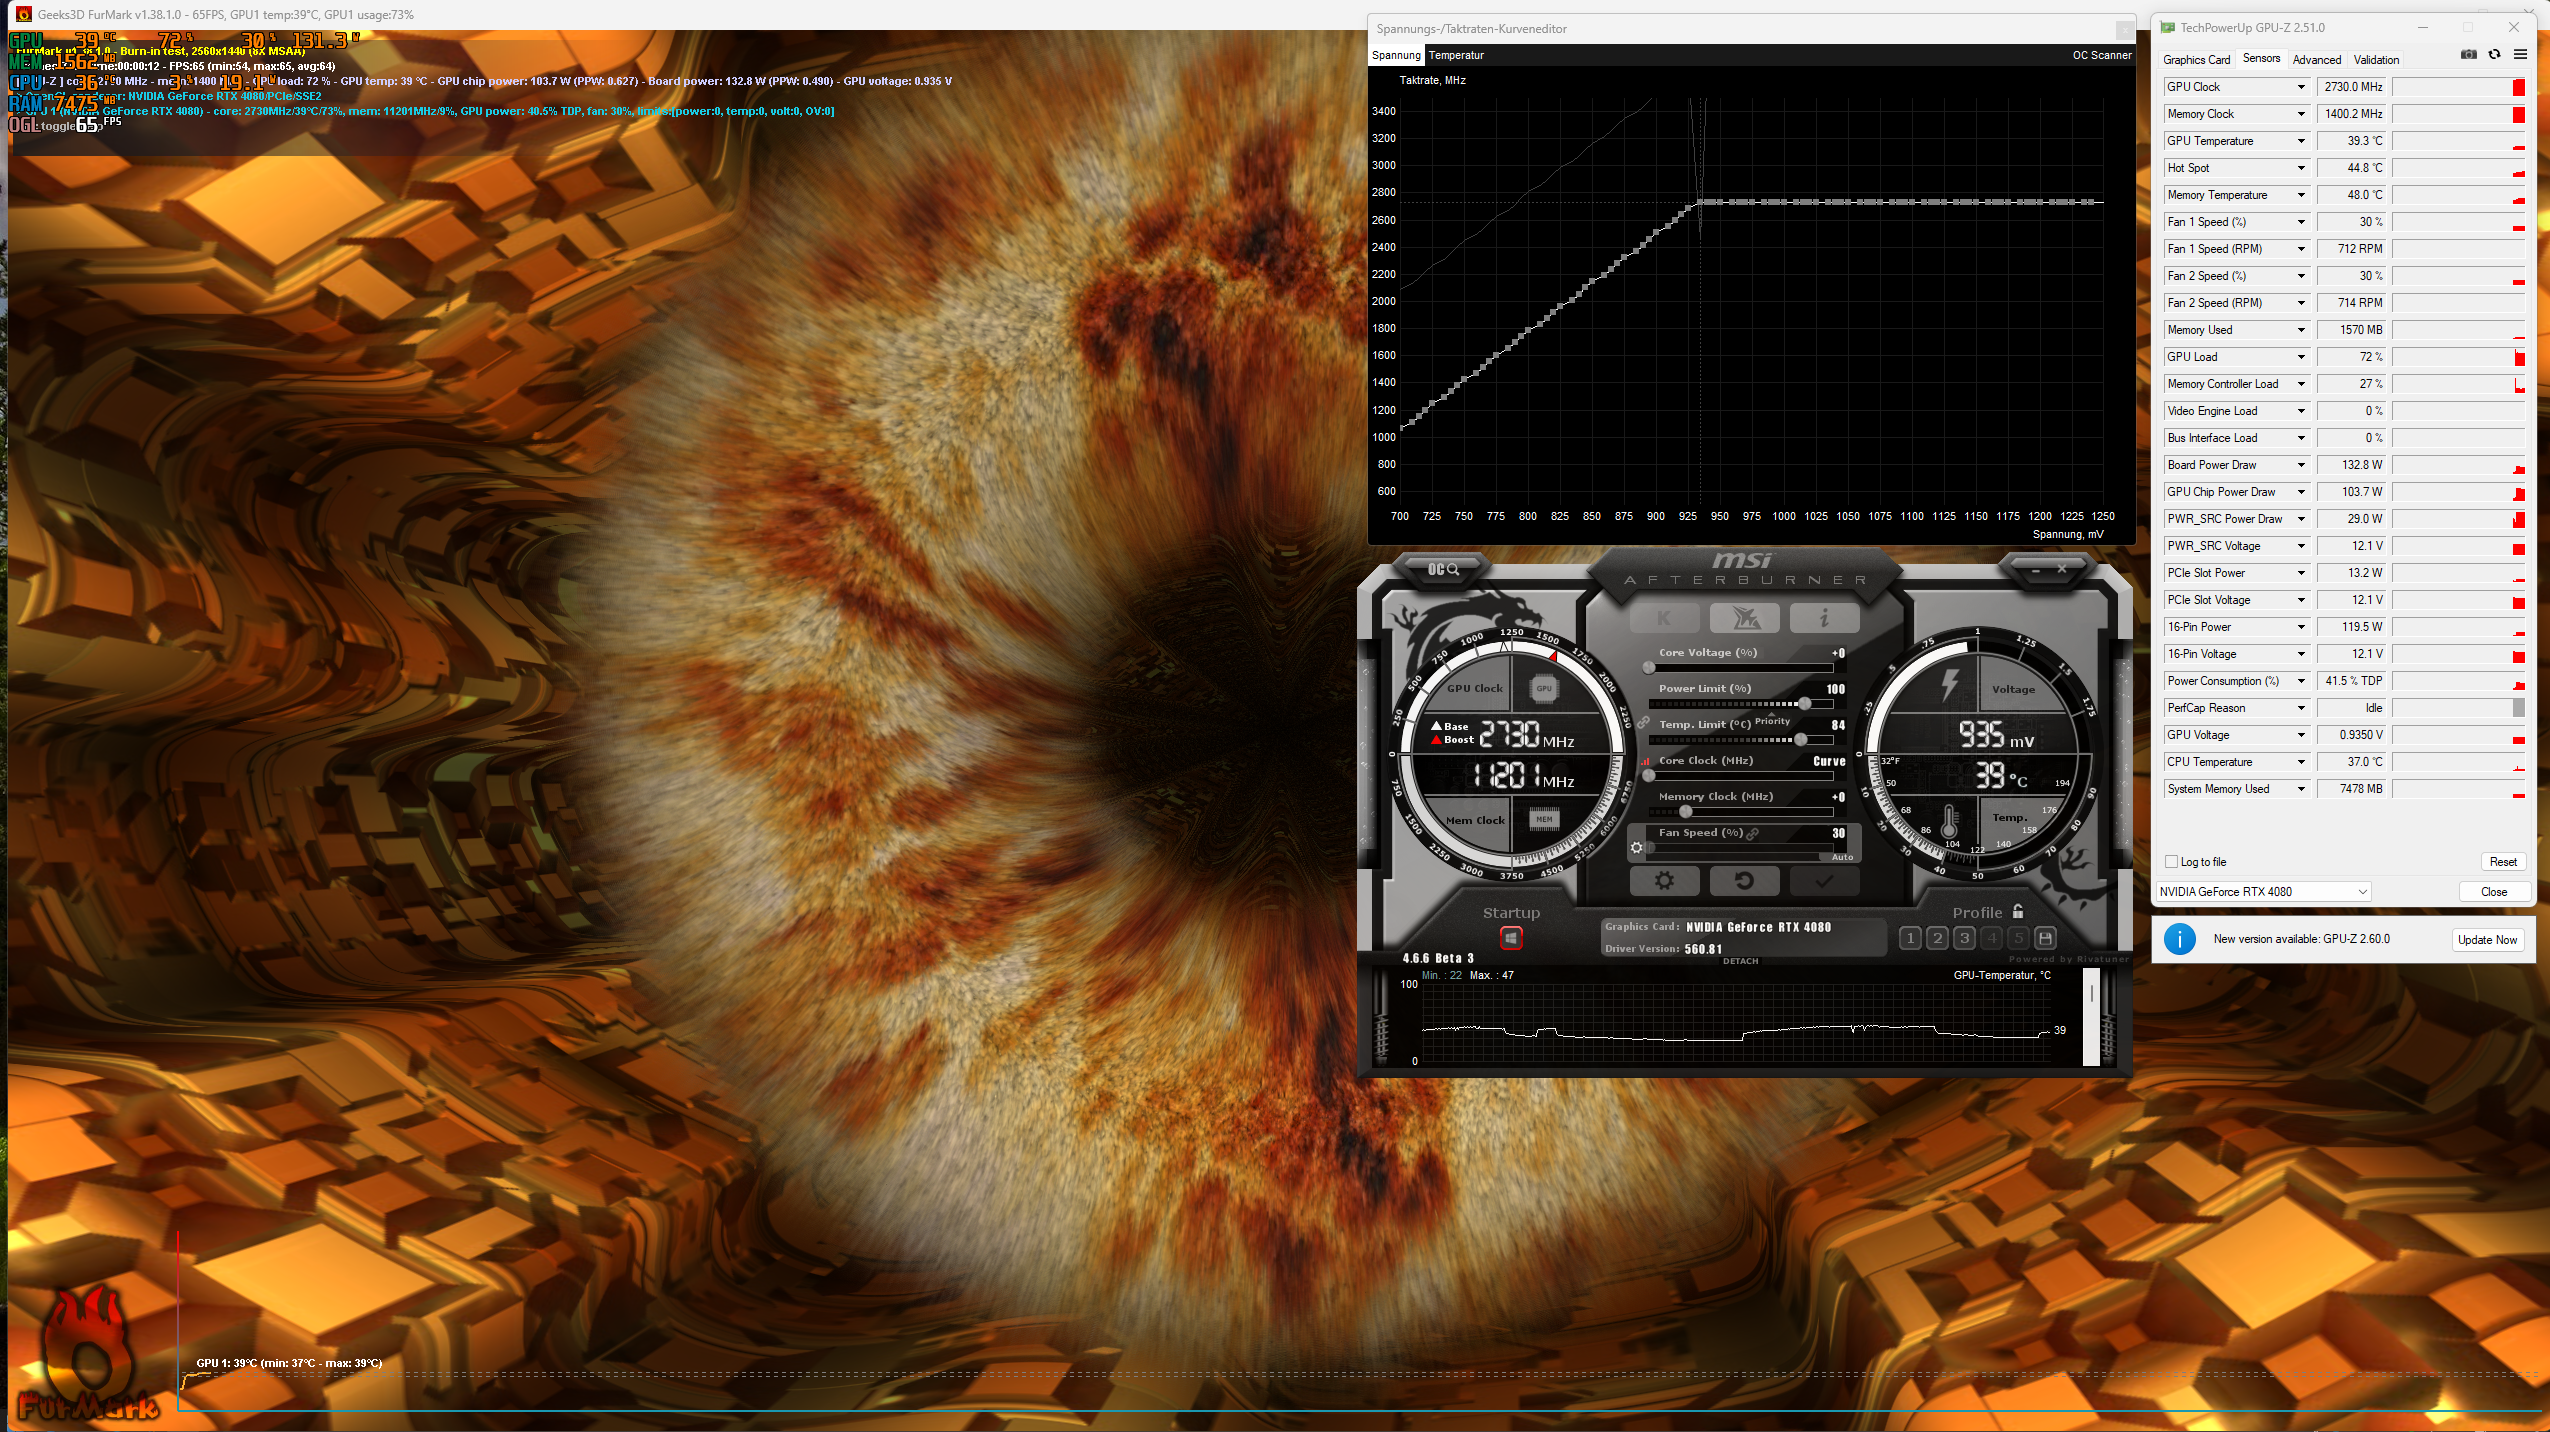Image resolution: width=2550 pixels, height=1432 pixels.
Task: Enable the Log to file checkbox
Action: (x=2170, y=861)
